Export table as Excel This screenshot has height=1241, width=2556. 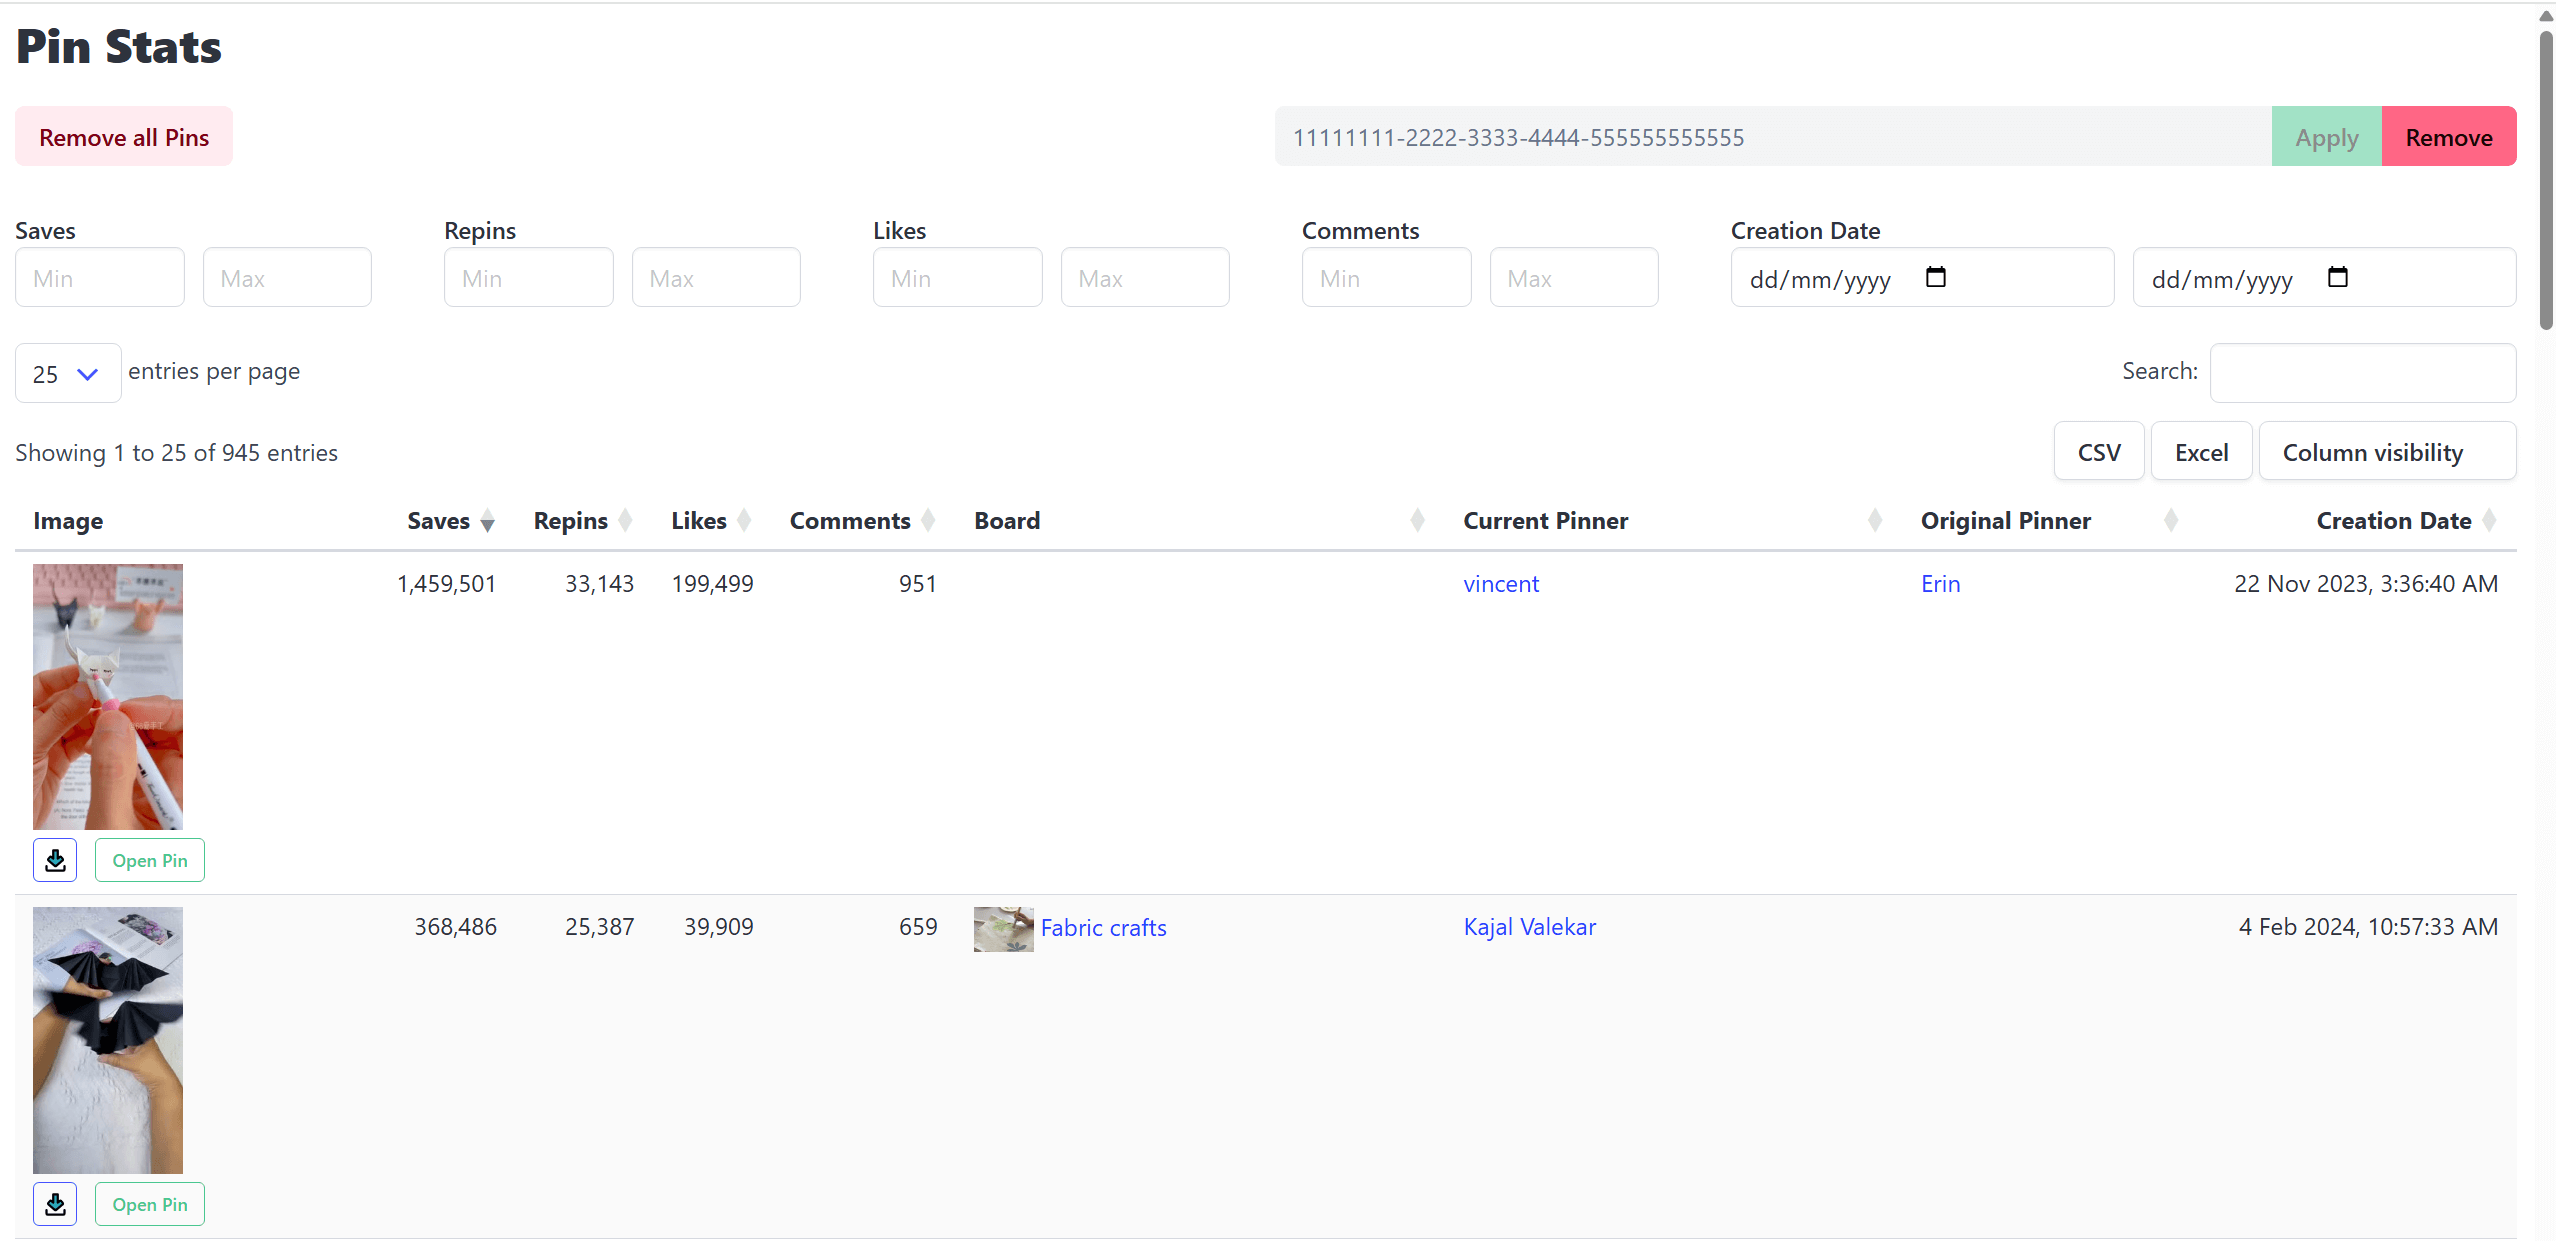pos(2201,452)
